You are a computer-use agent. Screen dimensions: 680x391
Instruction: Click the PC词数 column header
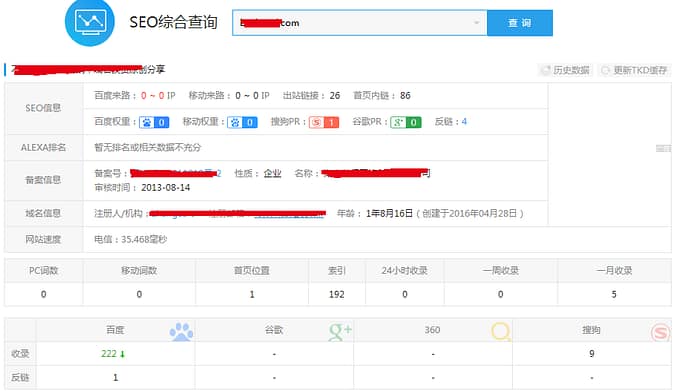click(x=43, y=271)
